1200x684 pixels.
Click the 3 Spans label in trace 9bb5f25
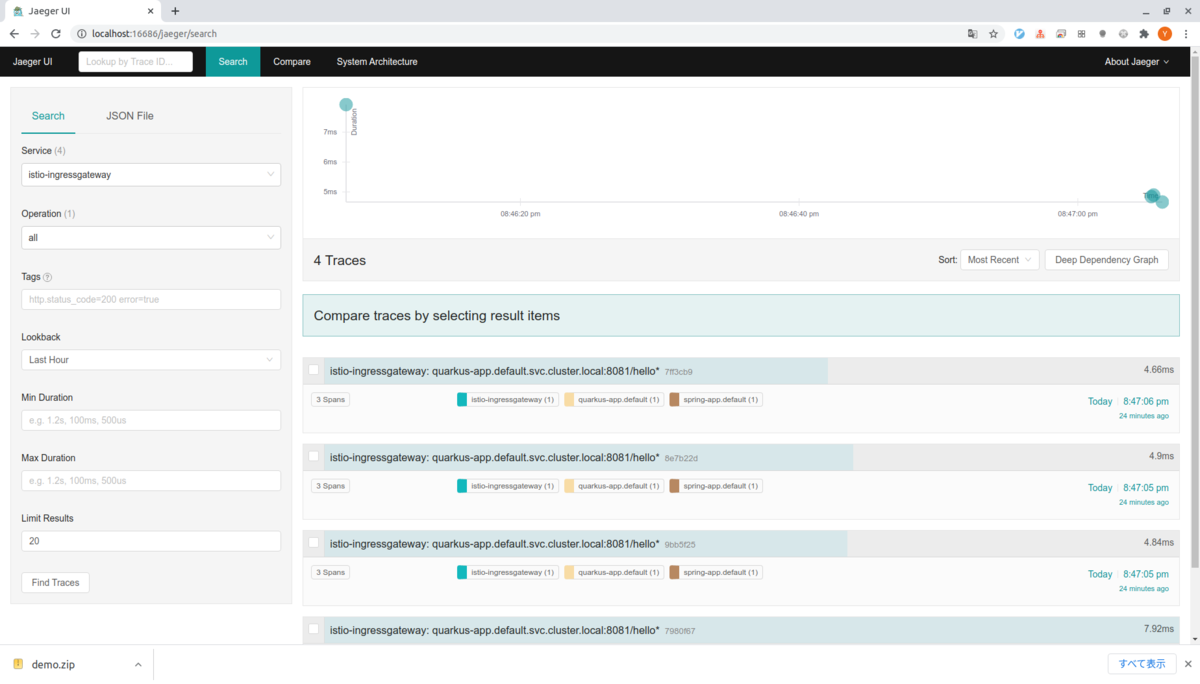coord(330,572)
